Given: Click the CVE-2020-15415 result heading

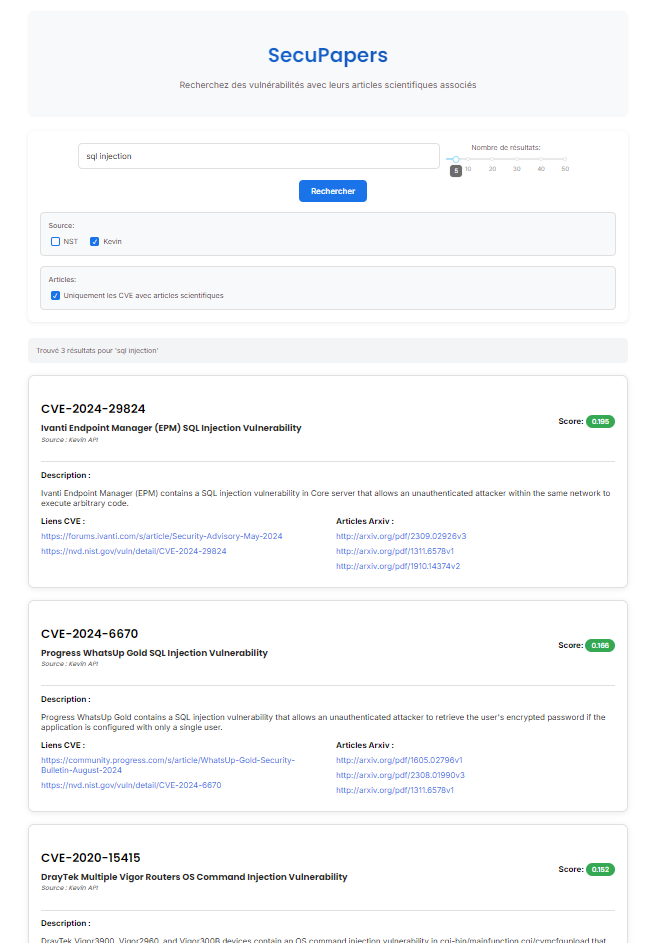Looking at the screenshot, I should click(90, 857).
